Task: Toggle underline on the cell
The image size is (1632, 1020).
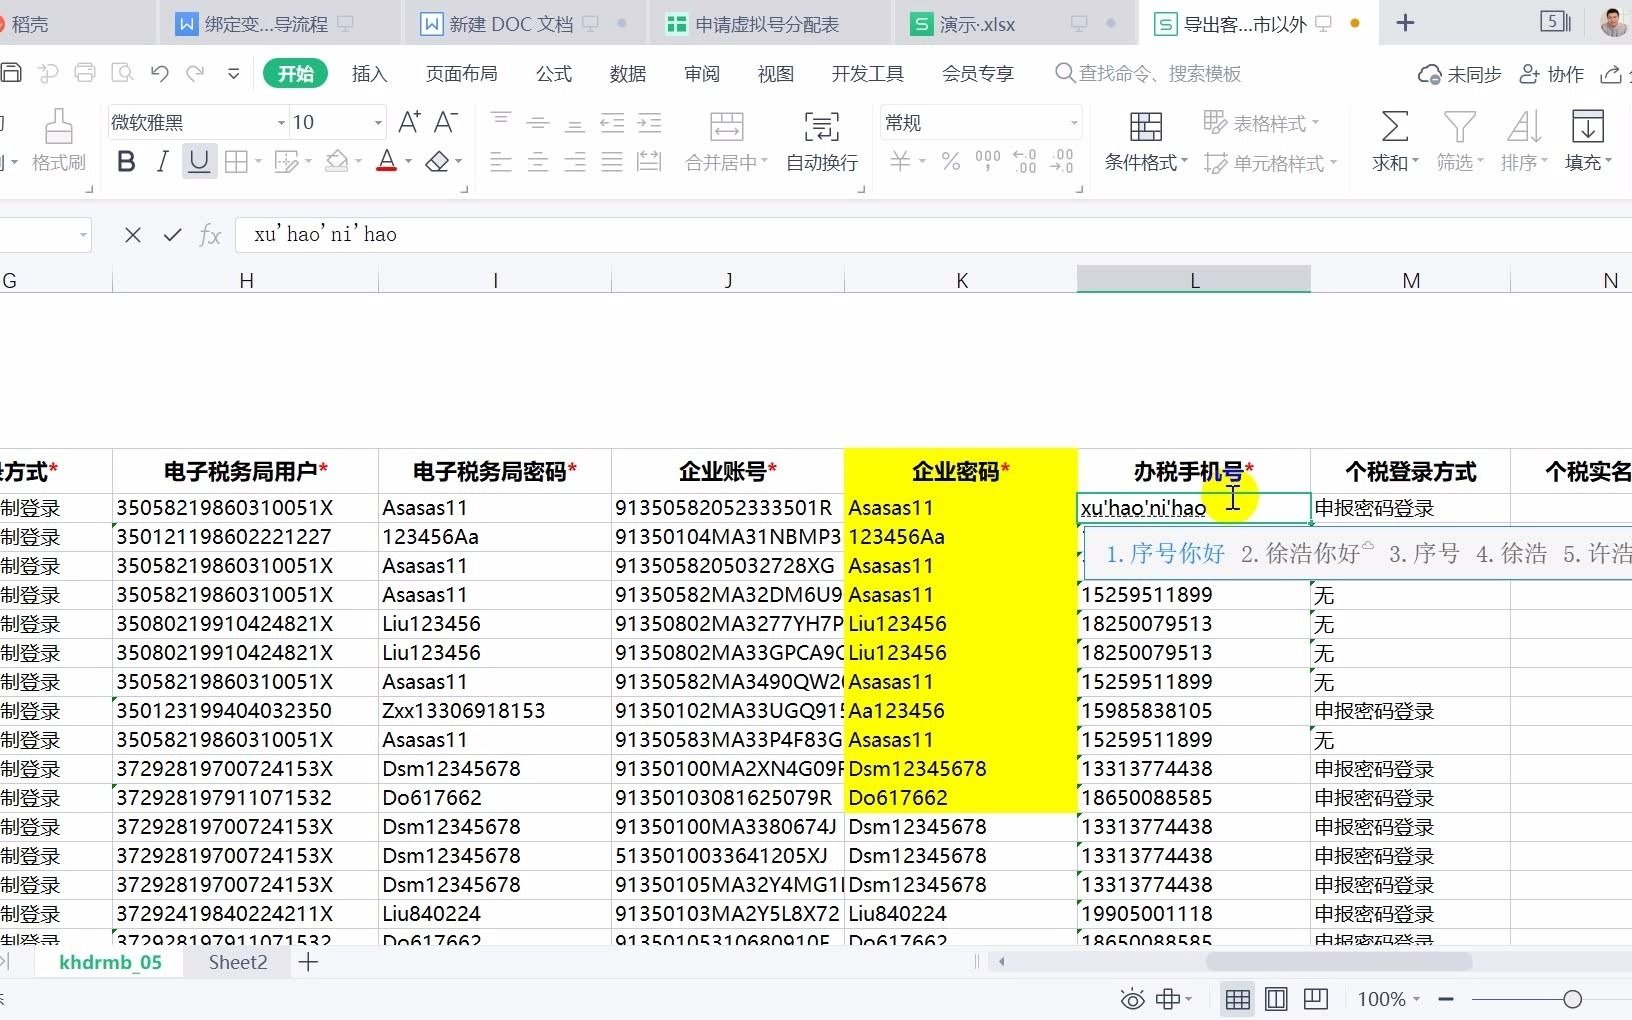Action: pos(198,161)
